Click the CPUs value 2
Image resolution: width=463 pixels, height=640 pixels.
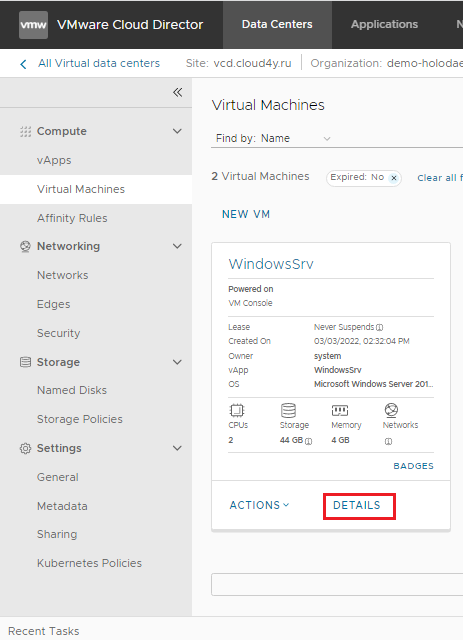point(231,440)
